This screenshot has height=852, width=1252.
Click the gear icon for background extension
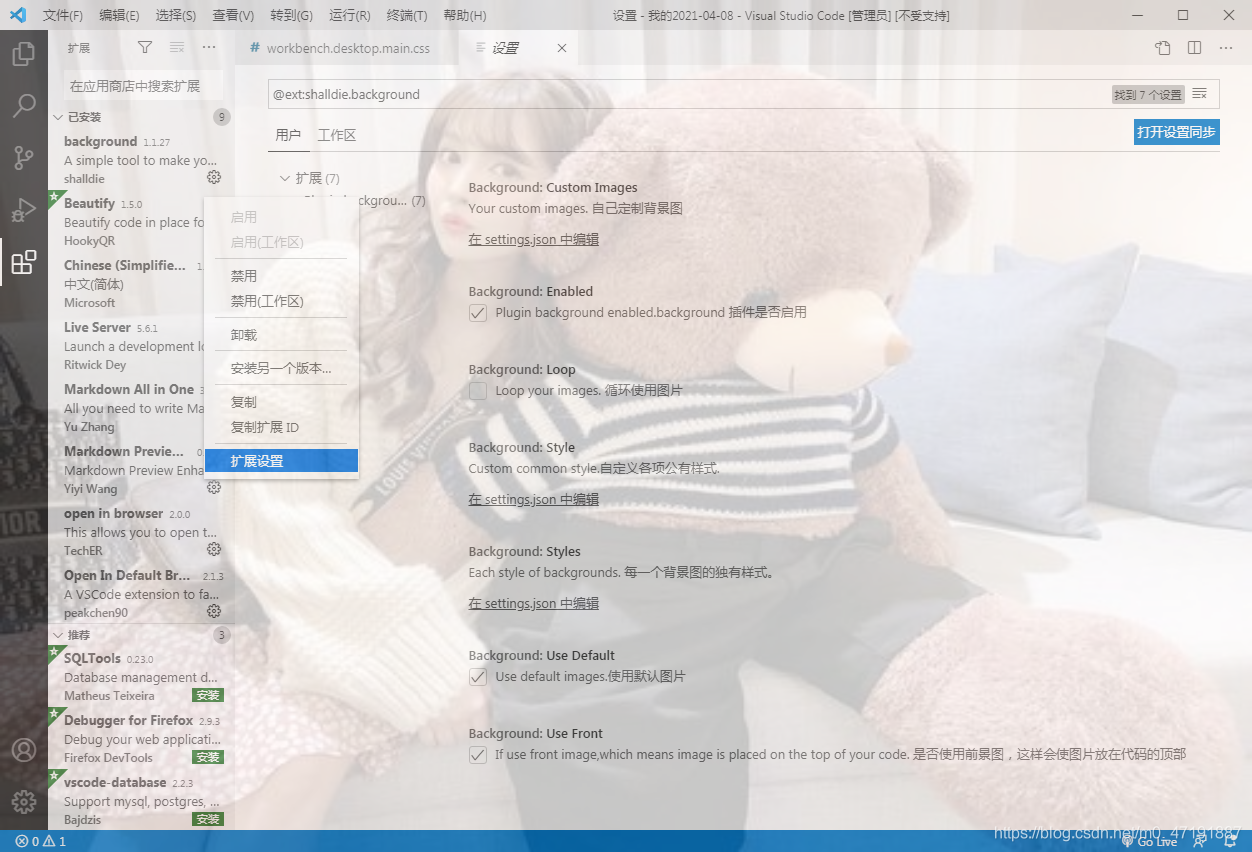coord(214,178)
